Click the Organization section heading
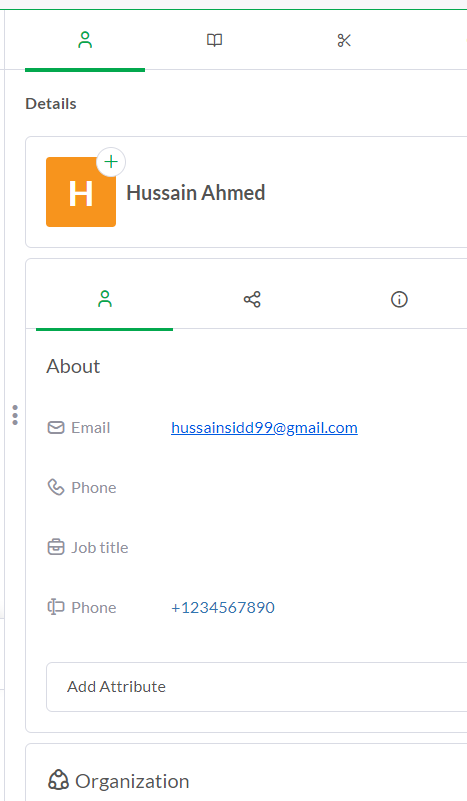Viewport: 467px width, 801px height. click(132, 782)
